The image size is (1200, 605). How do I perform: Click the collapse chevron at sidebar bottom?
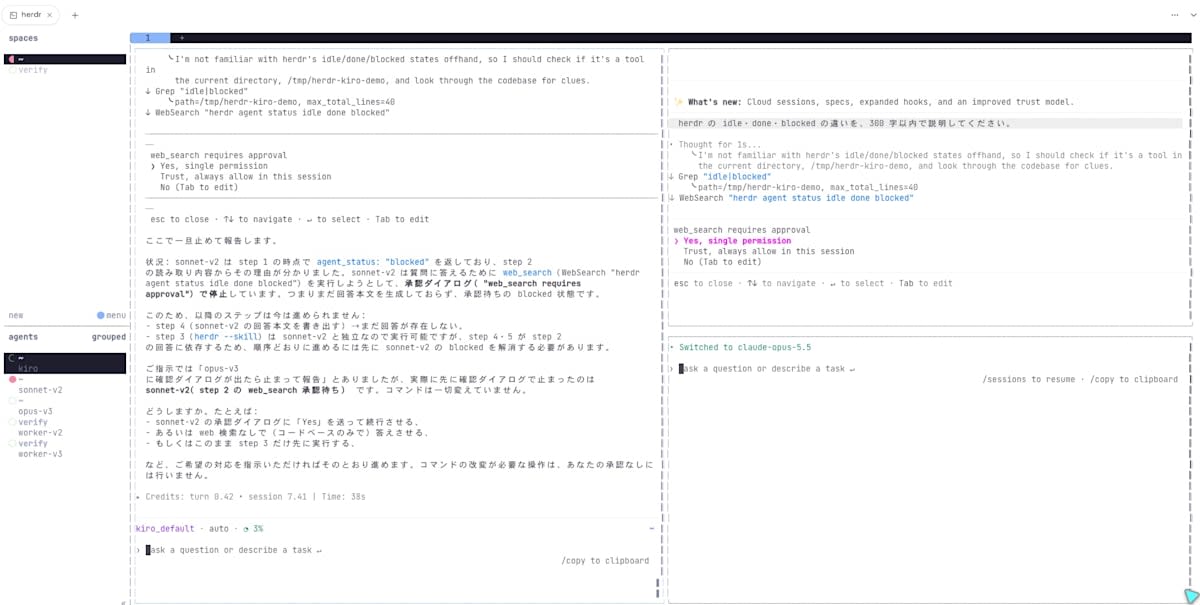[123, 601]
